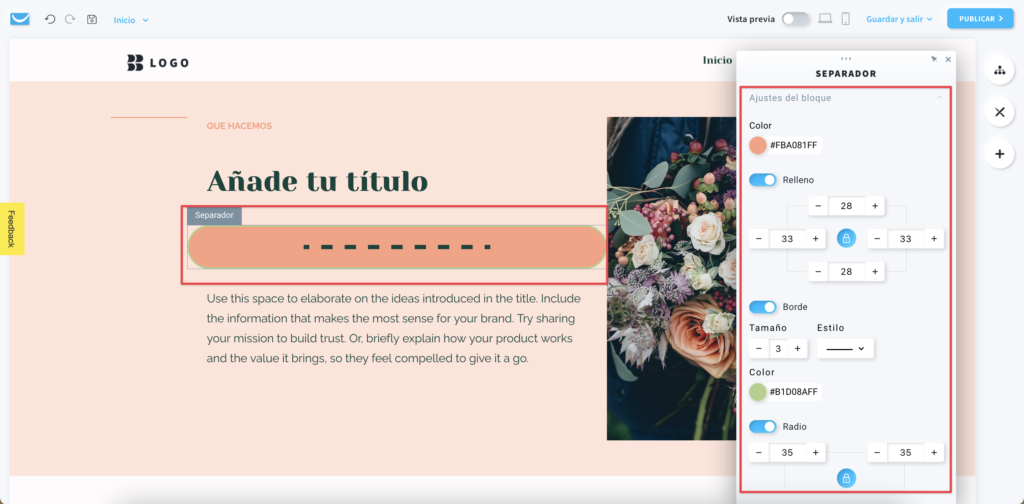Toggle the Vista previa switch
The image size is (1024, 504).
(x=795, y=19)
